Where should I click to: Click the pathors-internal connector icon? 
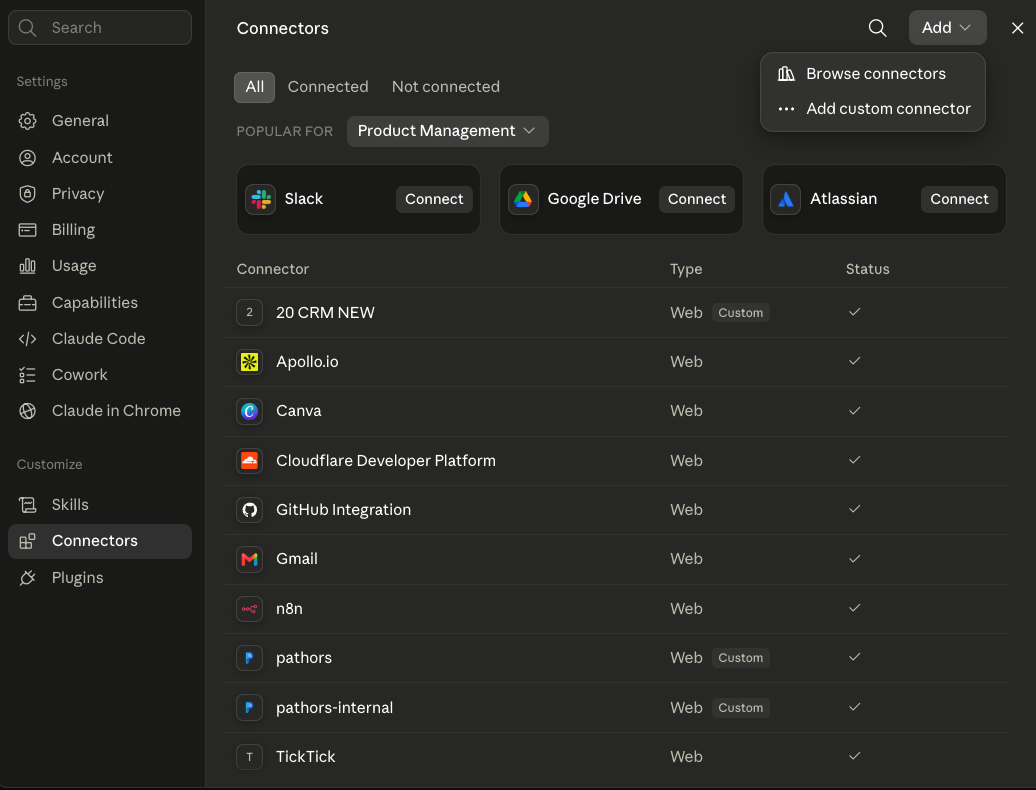pos(249,707)
